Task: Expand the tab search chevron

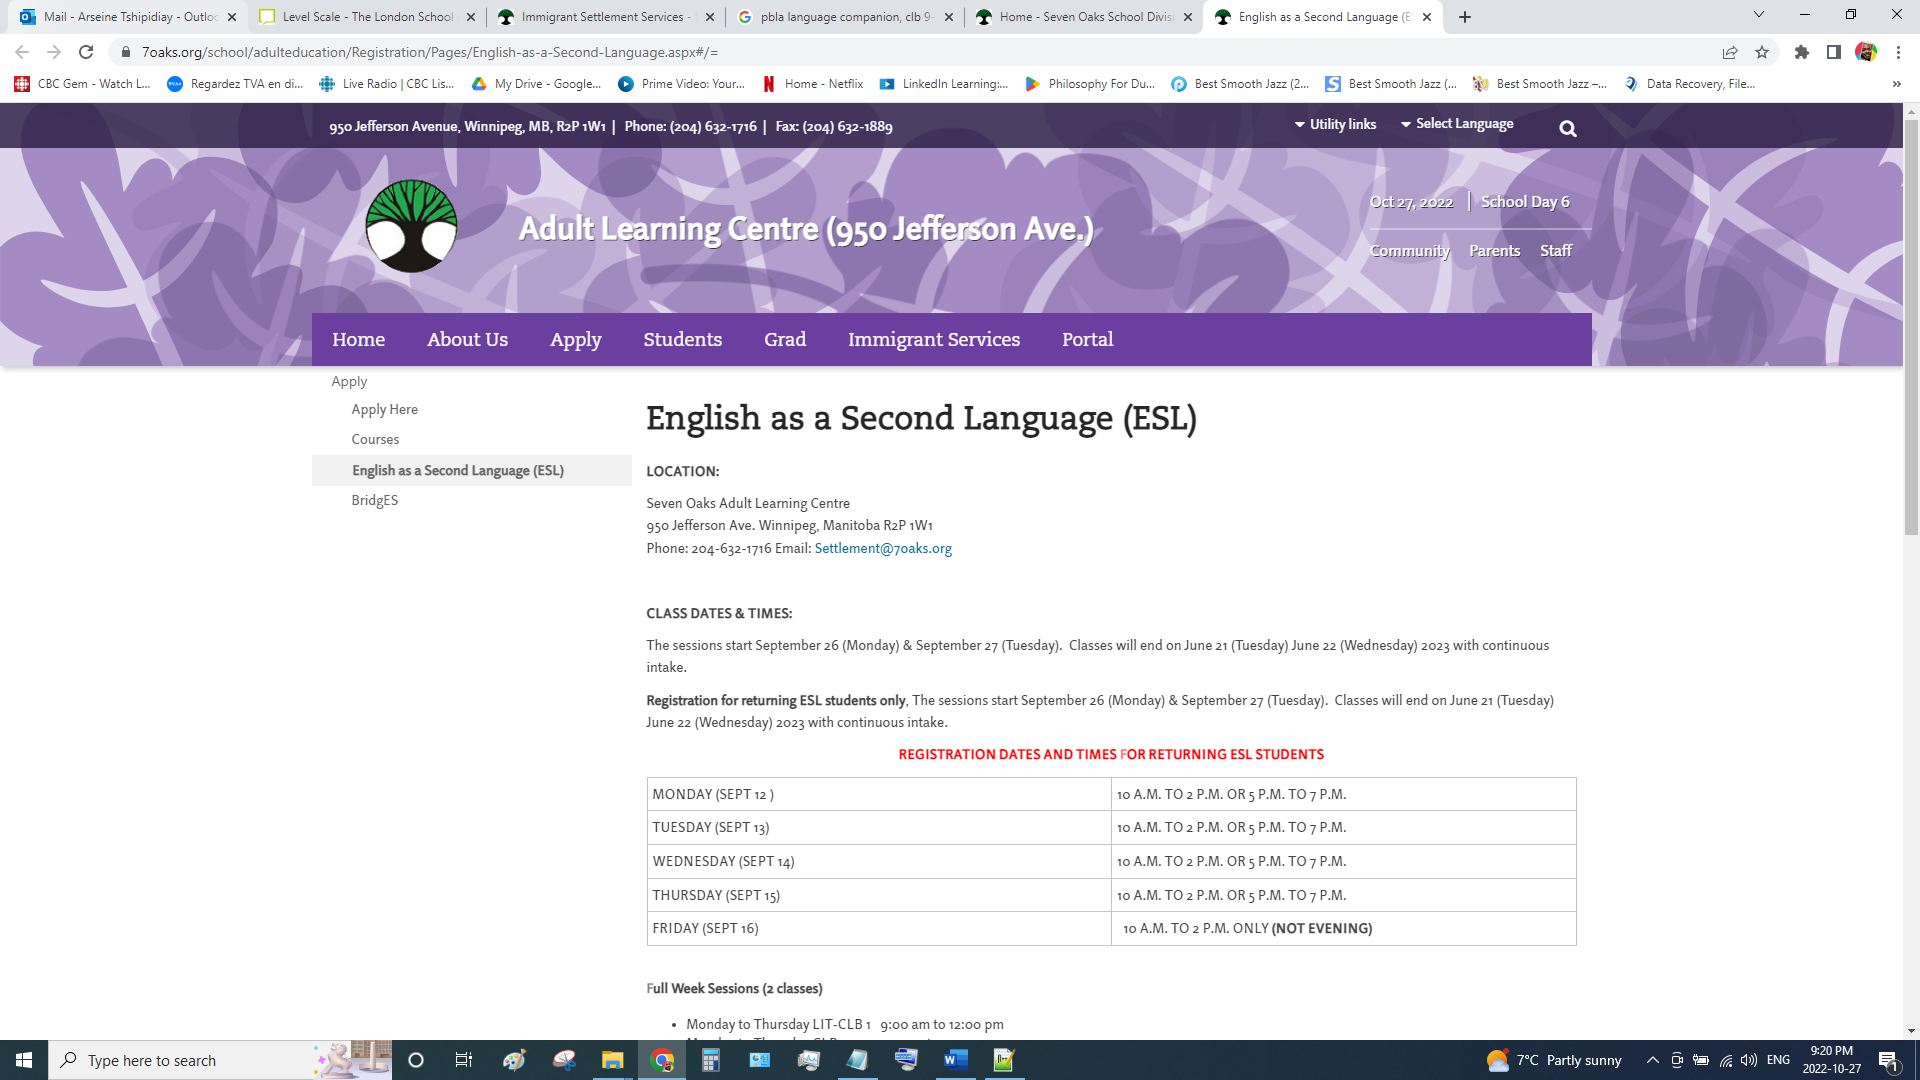Action: (x=1758, y=15)
